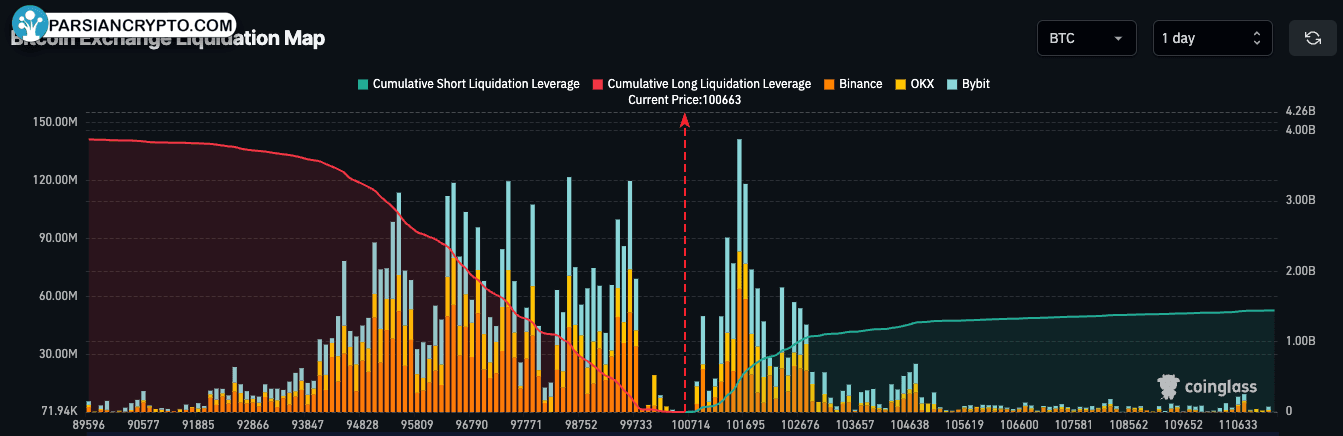Viewport: 1343px width, 436px height.
Task: Click the 150.00M left axis label
Action: coord(54,122)
